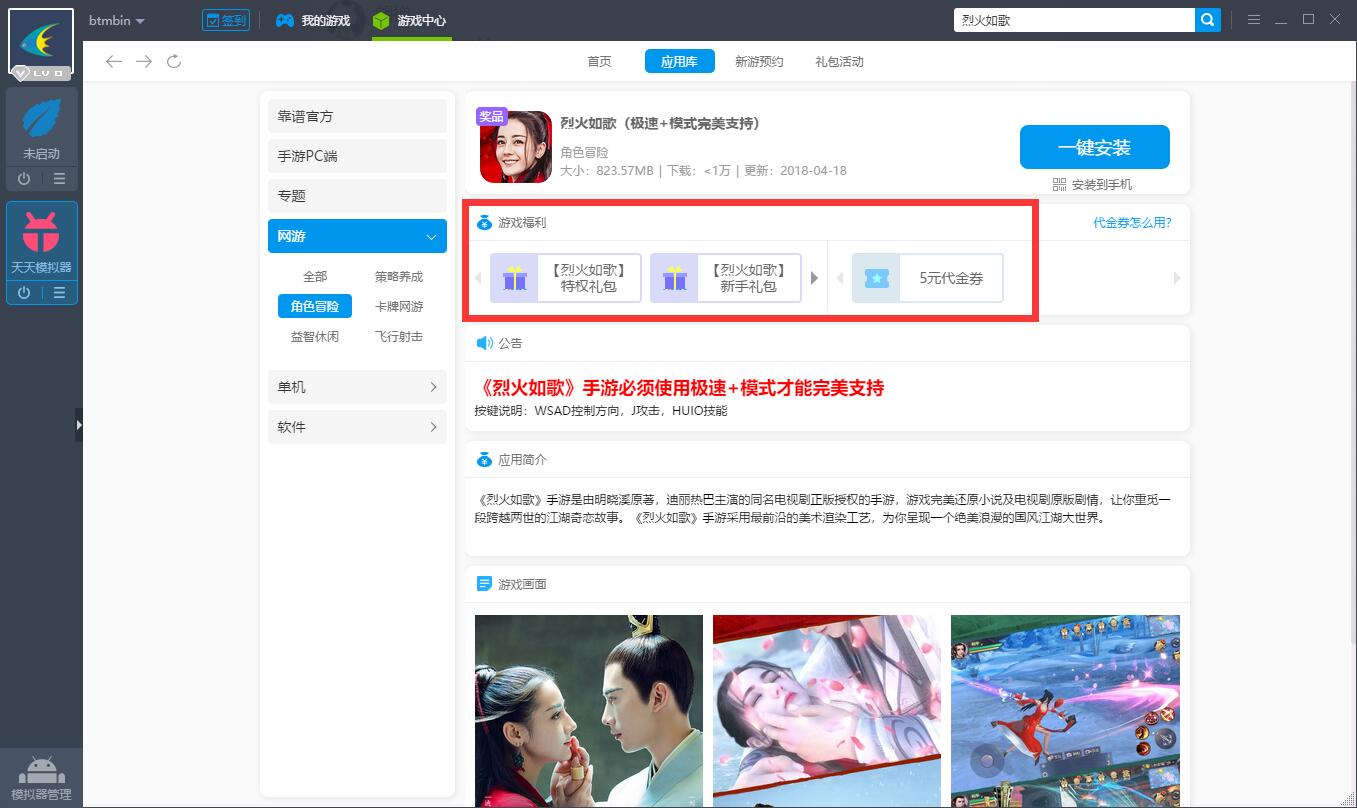The width and height of the screenshot is (1357, 808).
Task: Click the 奖品 badge on game icon
Action: pyautogui.click(x=491, y=116)
